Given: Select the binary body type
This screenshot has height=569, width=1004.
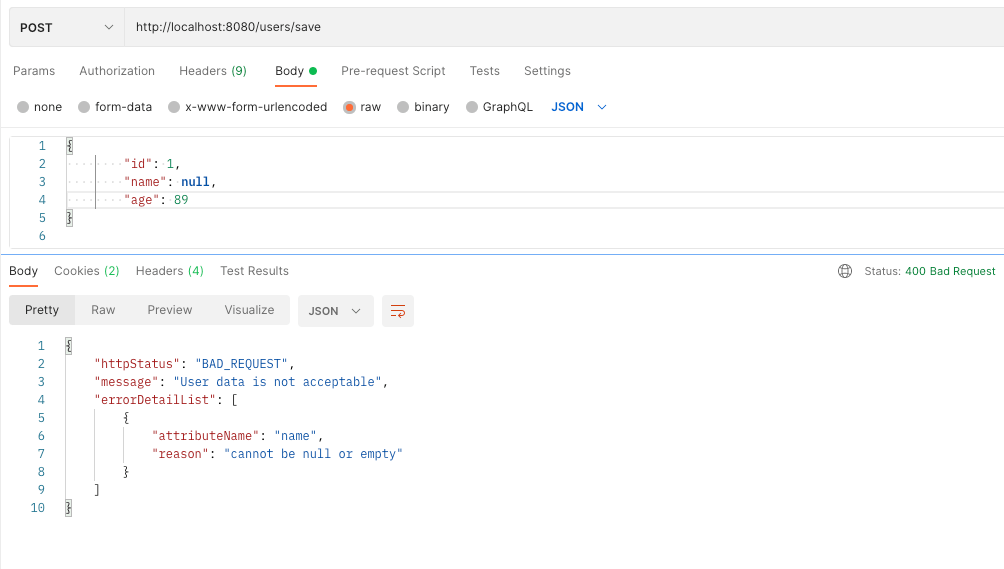Looking at the screenshot, I should tap(423, 107).
